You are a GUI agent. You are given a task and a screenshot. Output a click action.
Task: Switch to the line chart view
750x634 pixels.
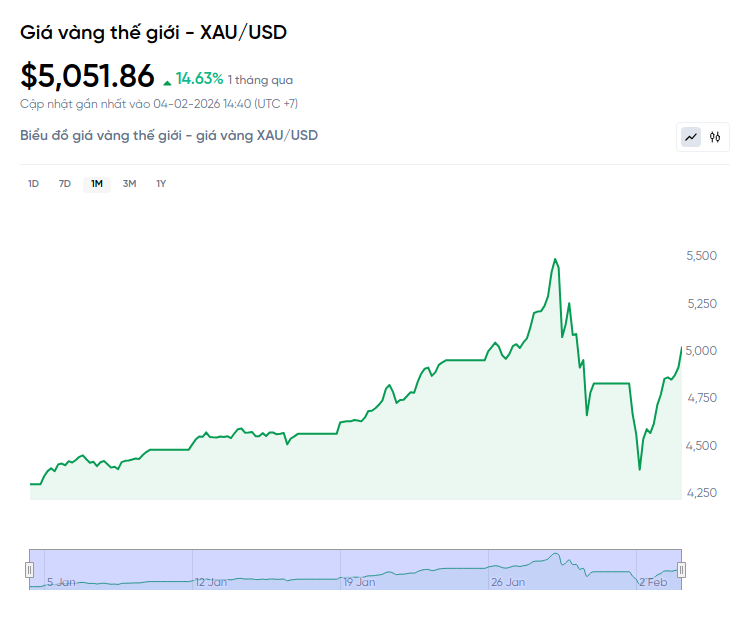[691, 137]
